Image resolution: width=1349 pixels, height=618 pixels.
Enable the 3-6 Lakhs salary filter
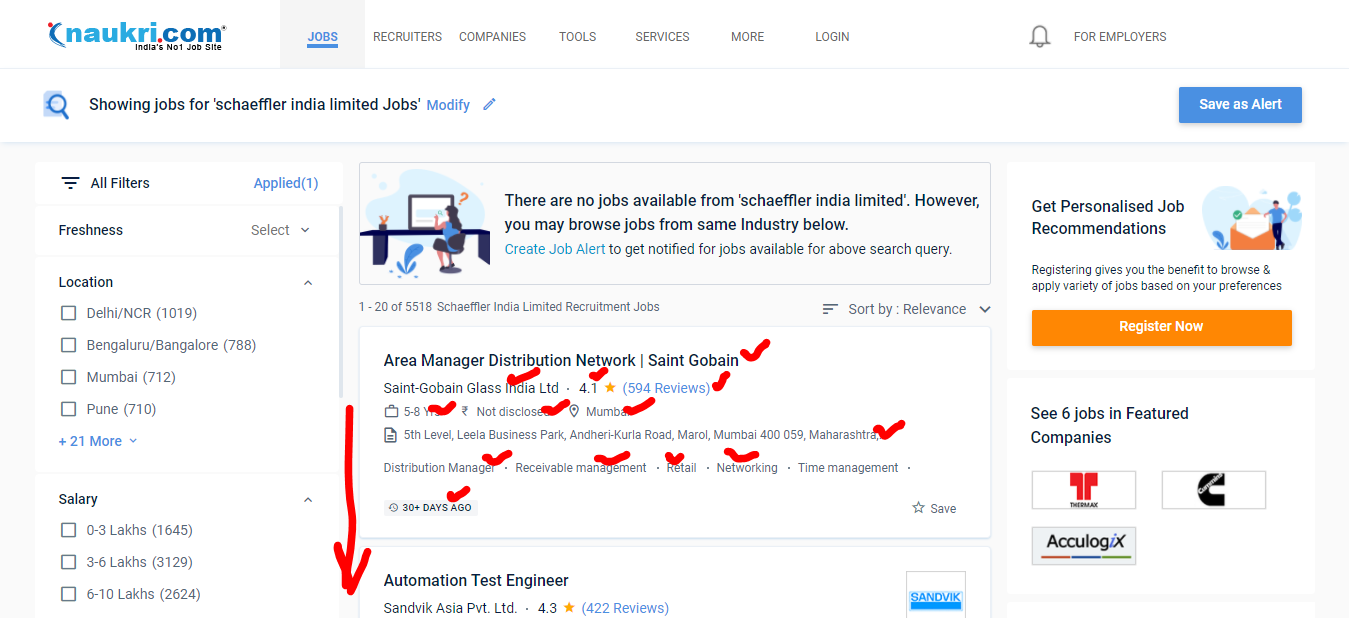click(x=69, y=562)
